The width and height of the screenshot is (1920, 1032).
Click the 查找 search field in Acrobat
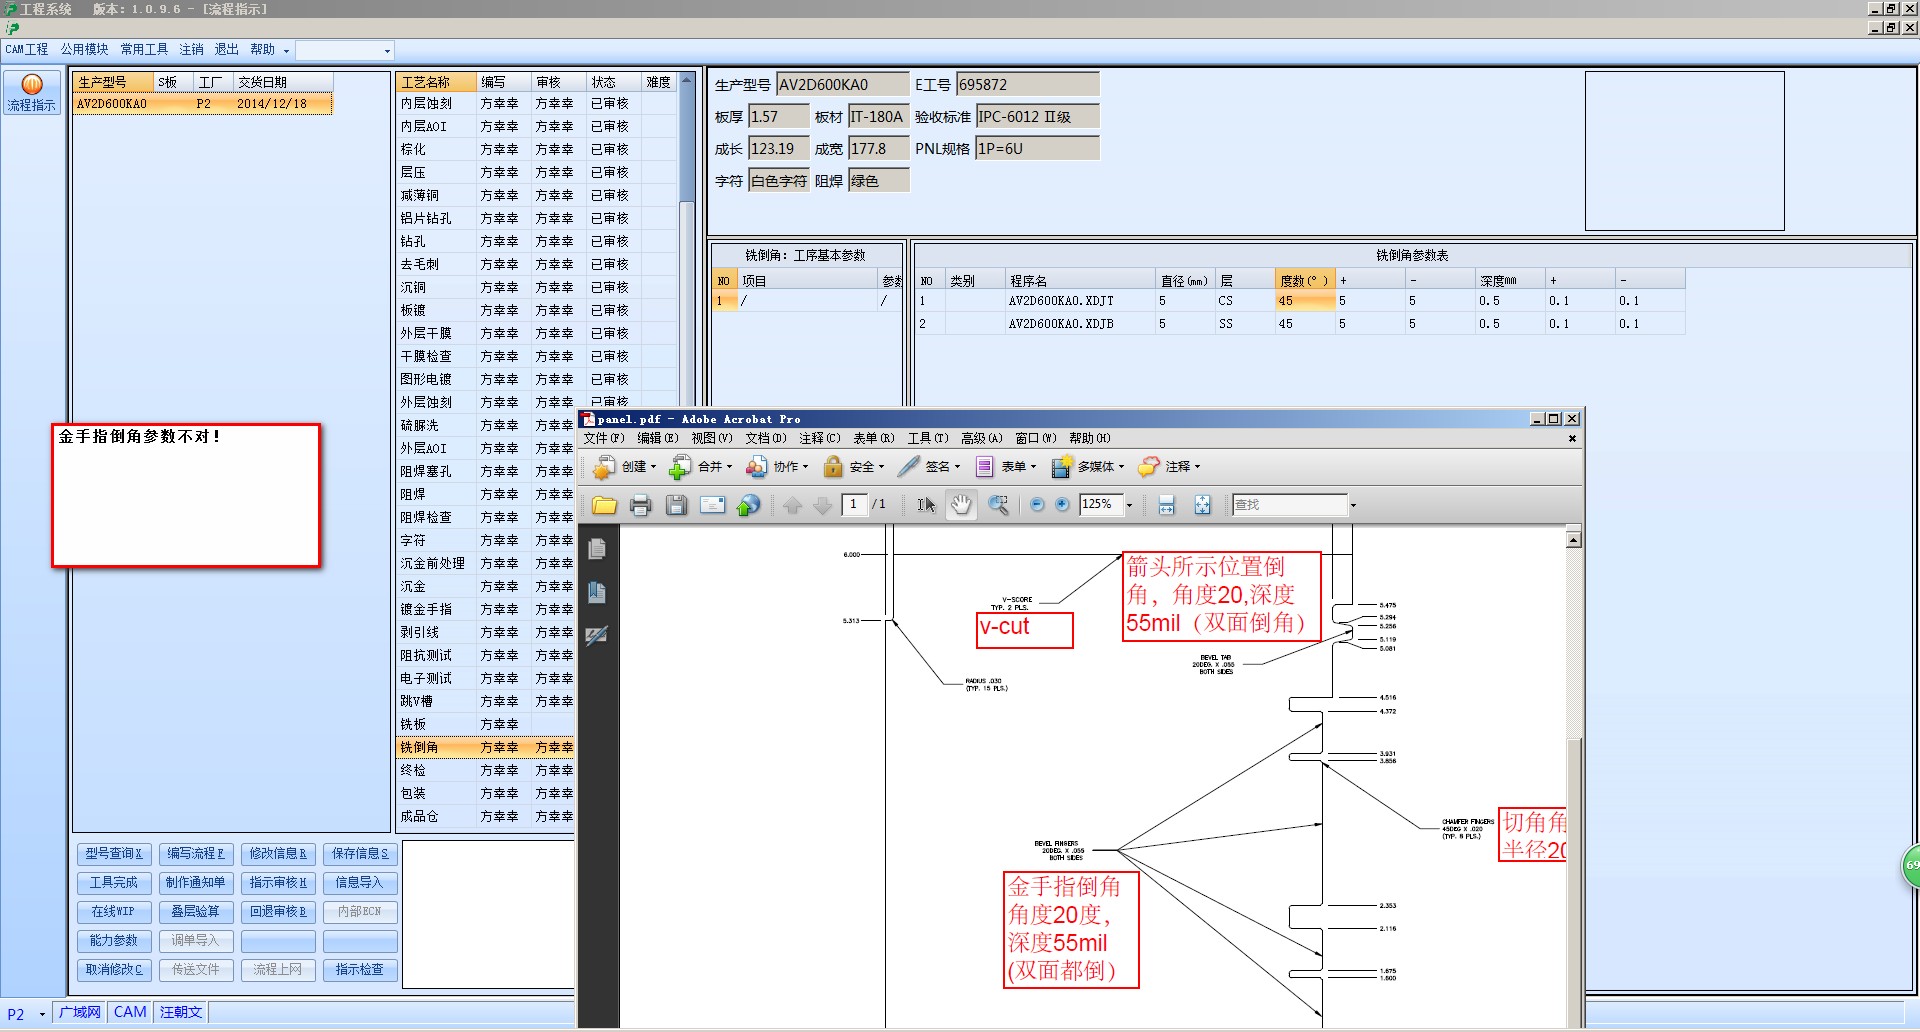[1290, 505]
